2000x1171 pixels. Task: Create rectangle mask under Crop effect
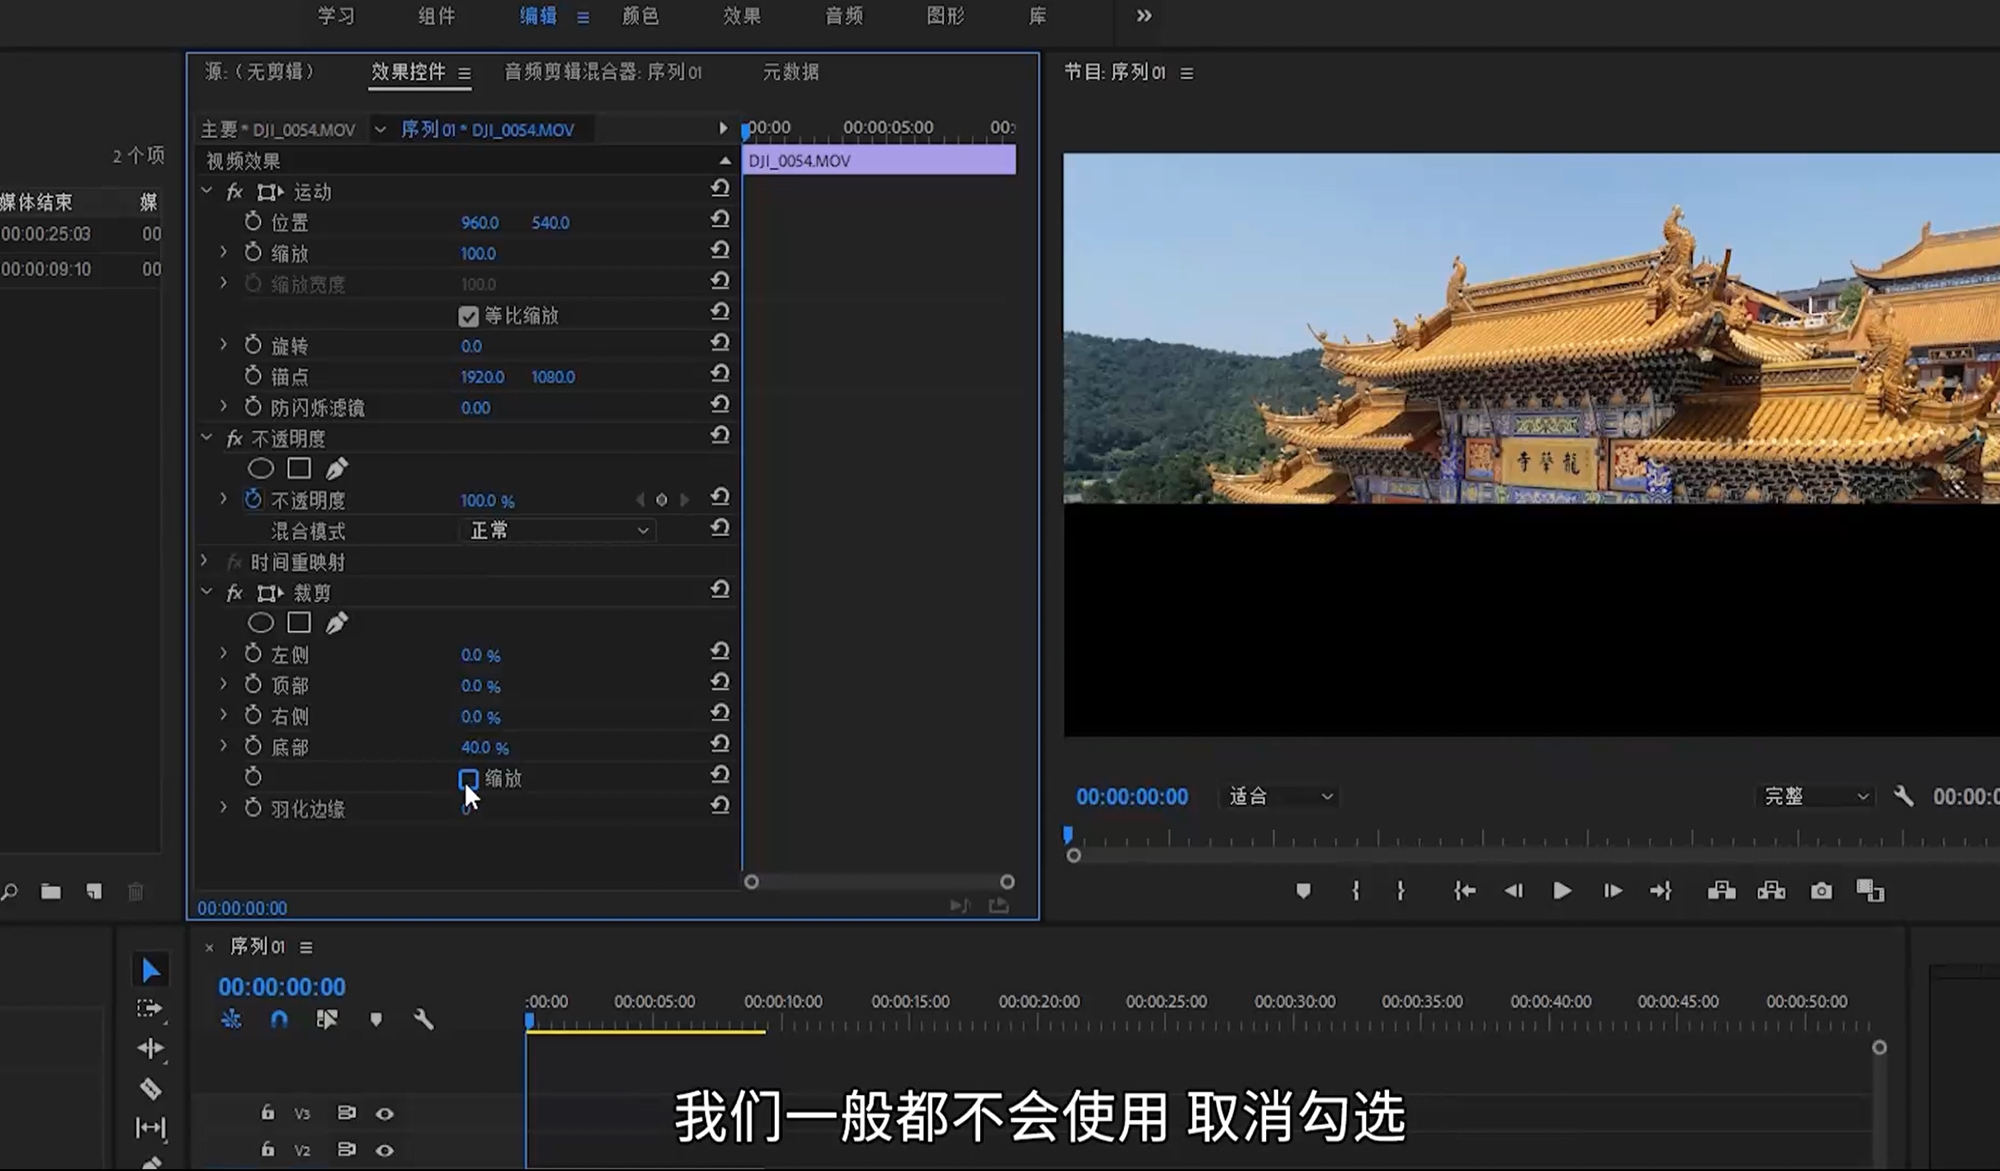coord(298,623)
